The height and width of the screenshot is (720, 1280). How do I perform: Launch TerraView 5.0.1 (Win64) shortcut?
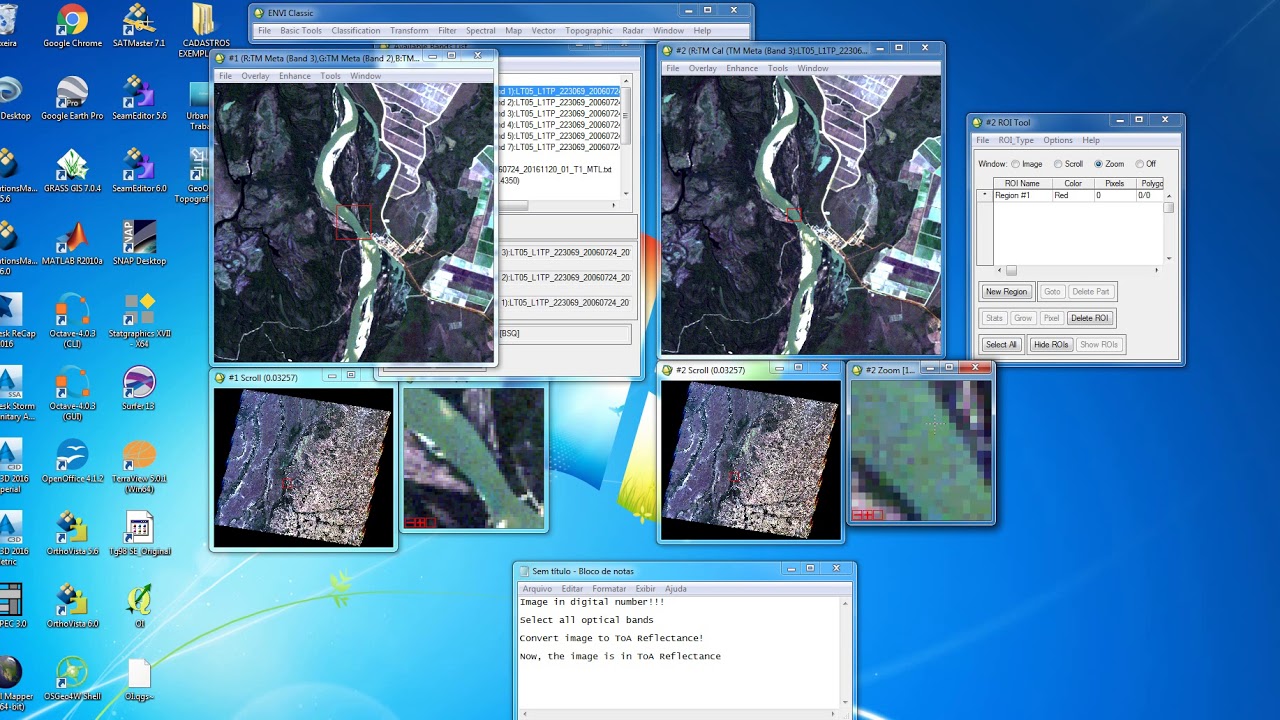click(139, 466)
